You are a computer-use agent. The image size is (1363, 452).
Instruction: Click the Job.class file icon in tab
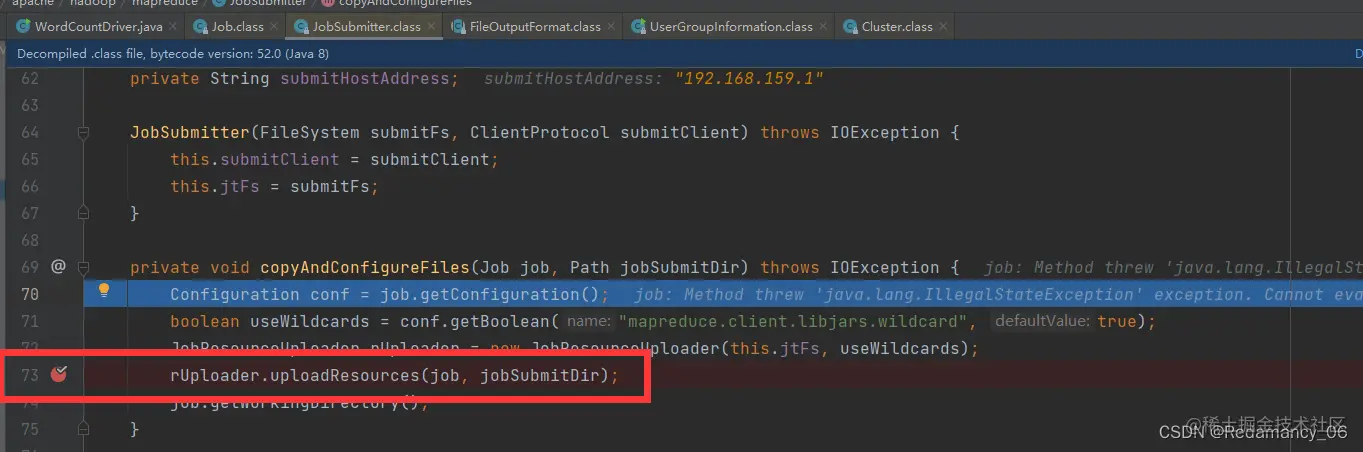coord(201,26)
